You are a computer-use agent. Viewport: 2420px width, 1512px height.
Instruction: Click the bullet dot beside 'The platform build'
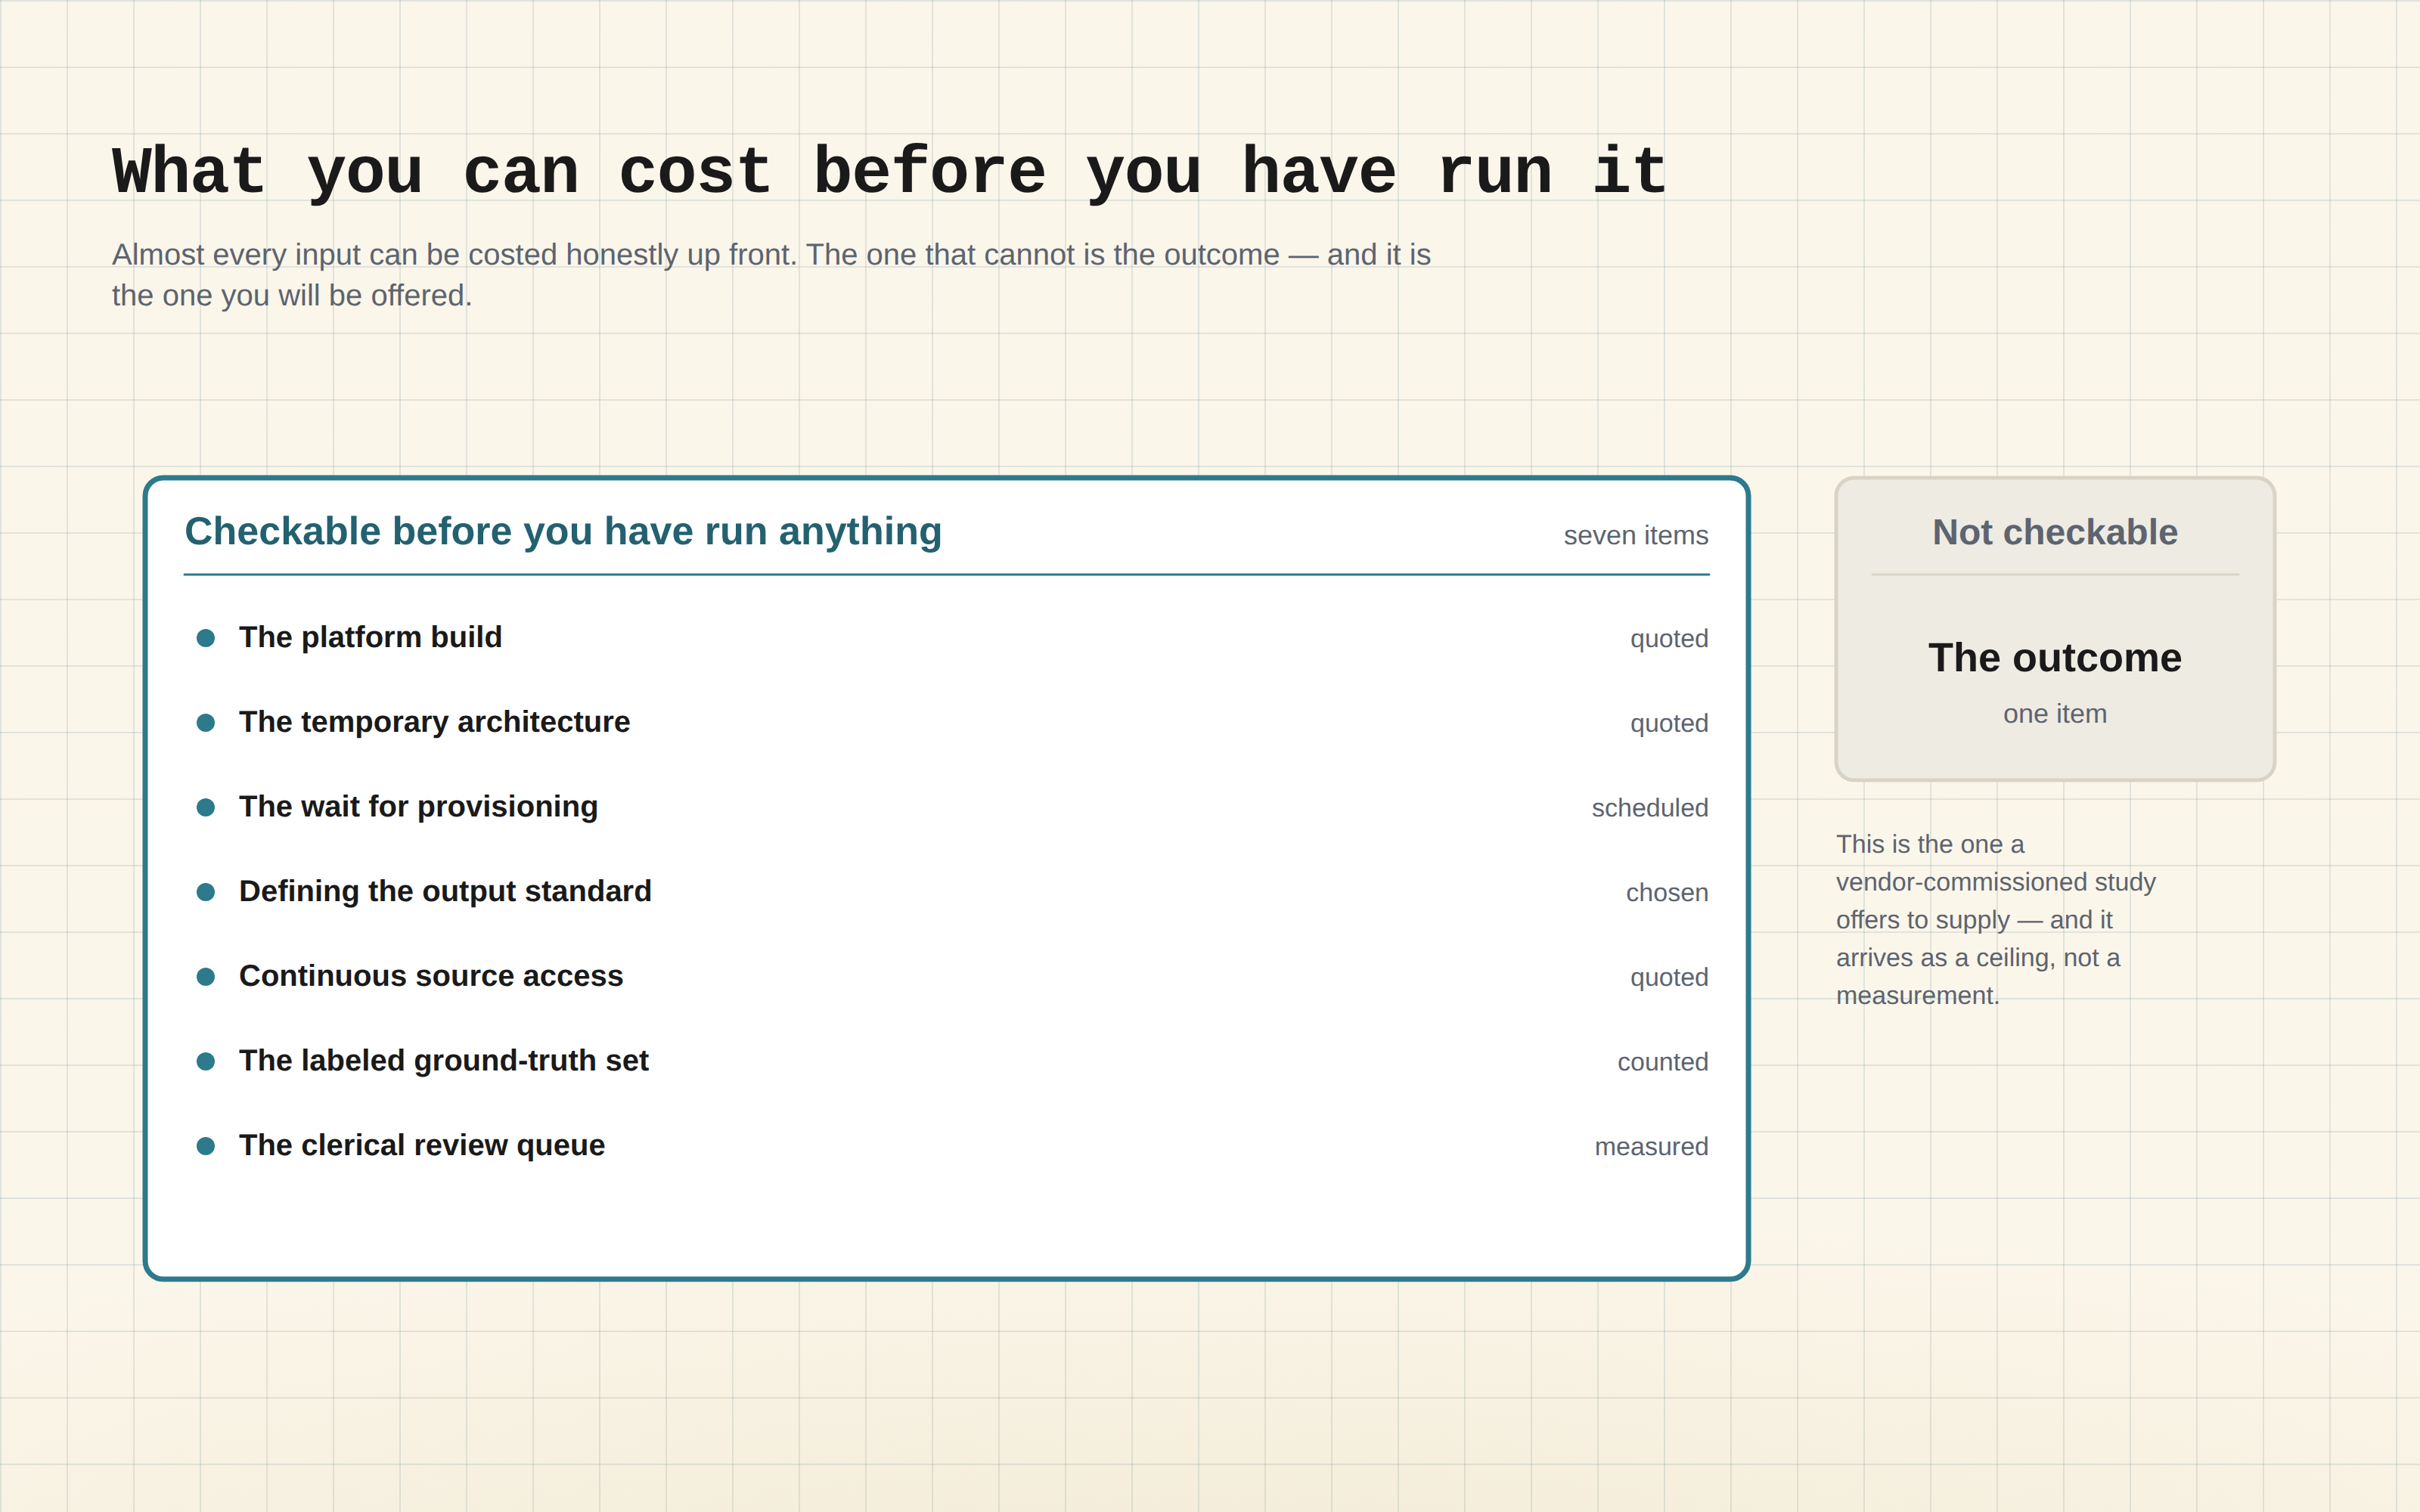point(206,638)
